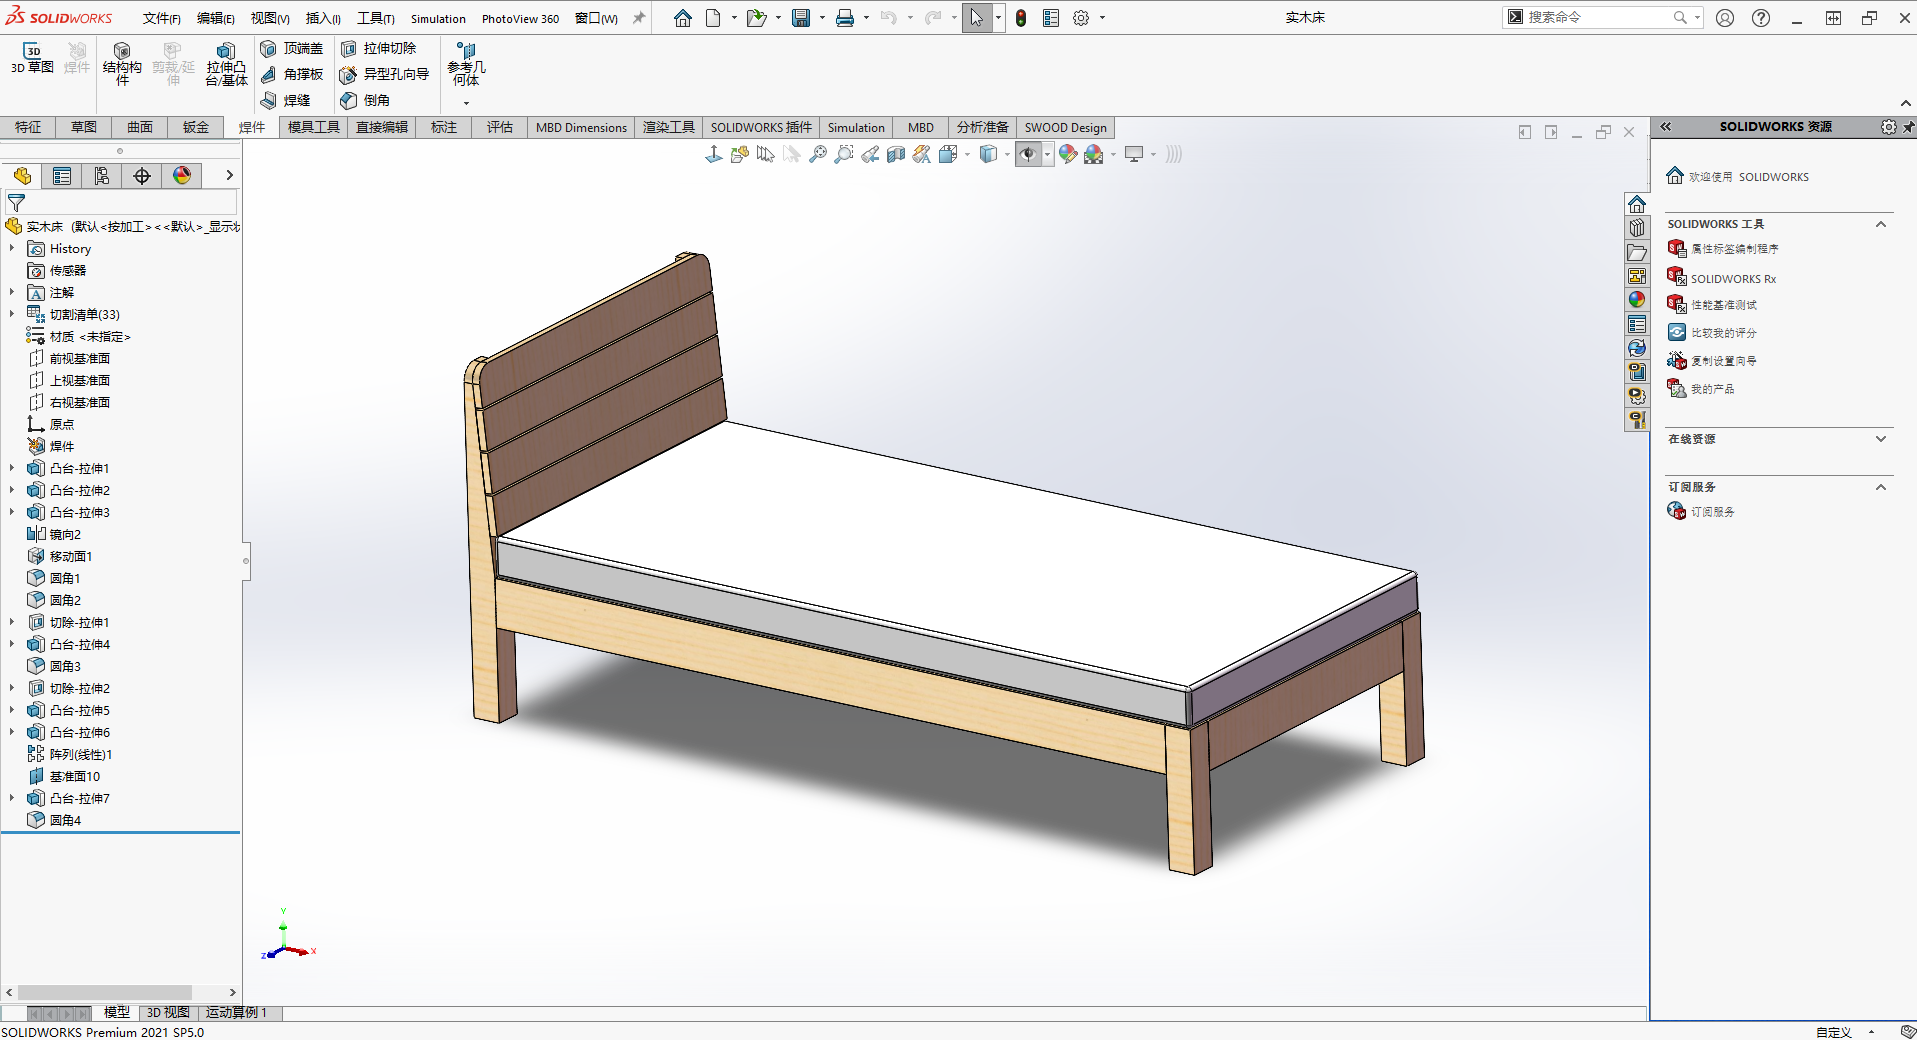Choose the Gusset tool
The width and height of the screenshot is (1917, 1040).
(x=292, y=74)
